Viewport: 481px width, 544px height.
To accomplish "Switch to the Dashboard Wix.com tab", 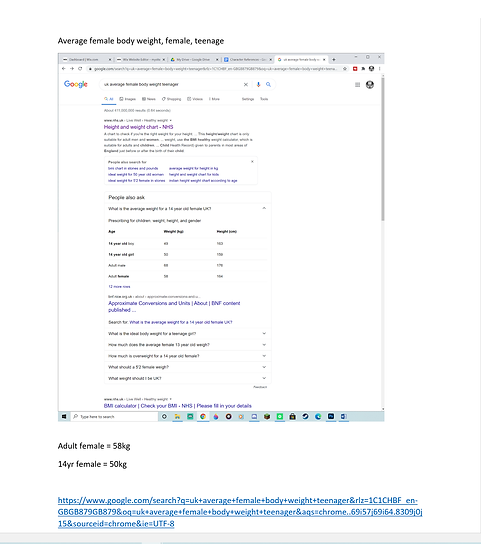I will tap(86, 60).
